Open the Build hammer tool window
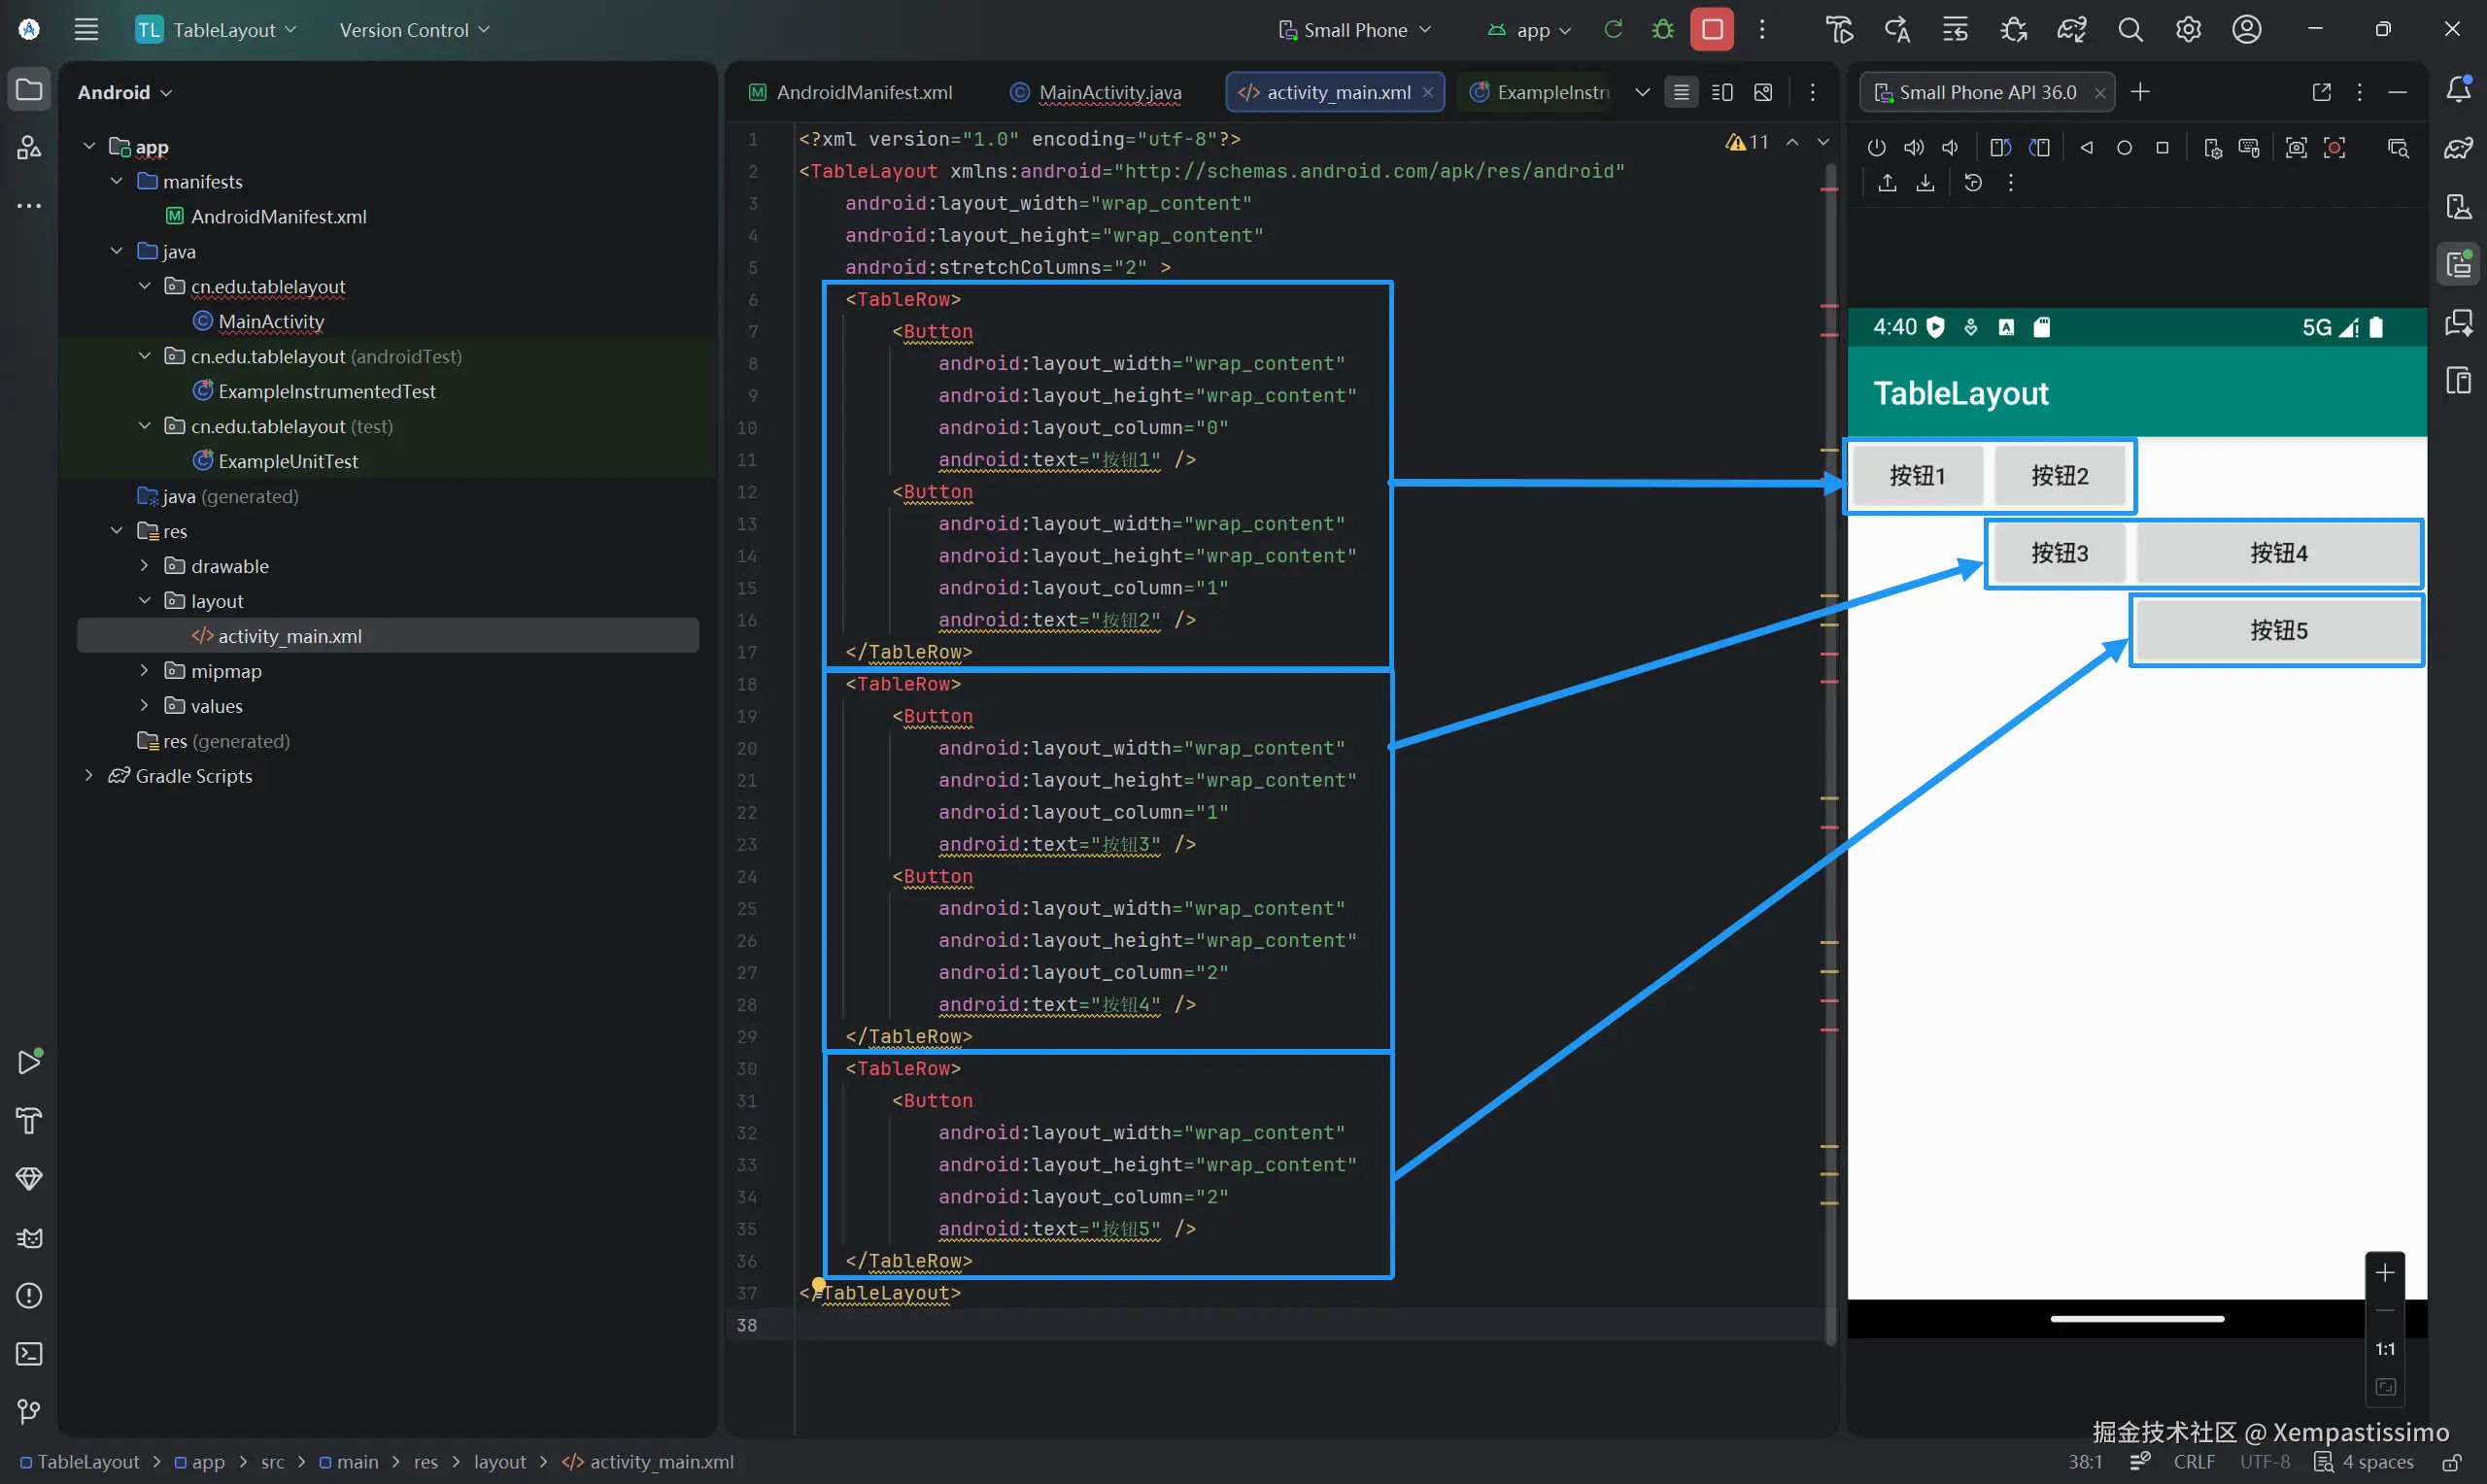 coord(29,1121)
